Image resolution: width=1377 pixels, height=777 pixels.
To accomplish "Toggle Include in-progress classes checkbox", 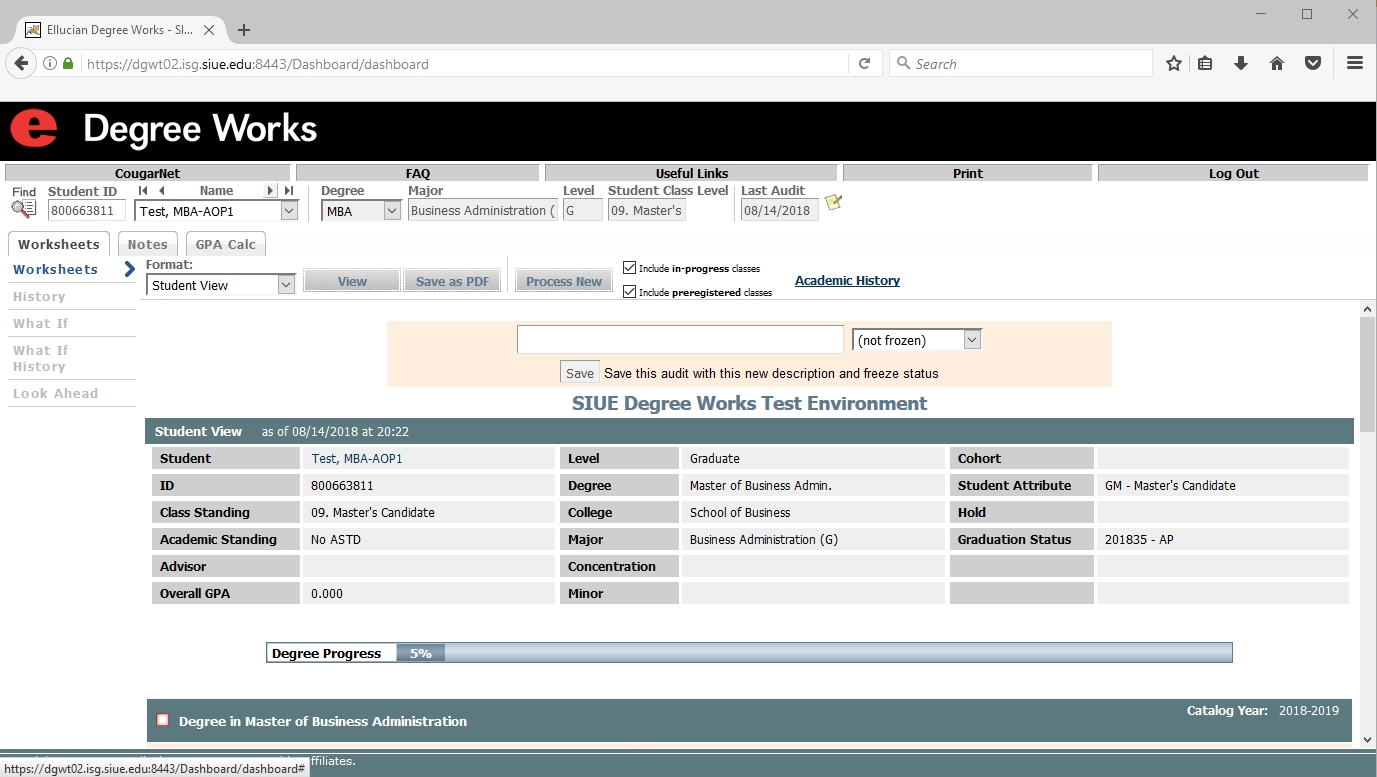I will [x=629, y=268].
